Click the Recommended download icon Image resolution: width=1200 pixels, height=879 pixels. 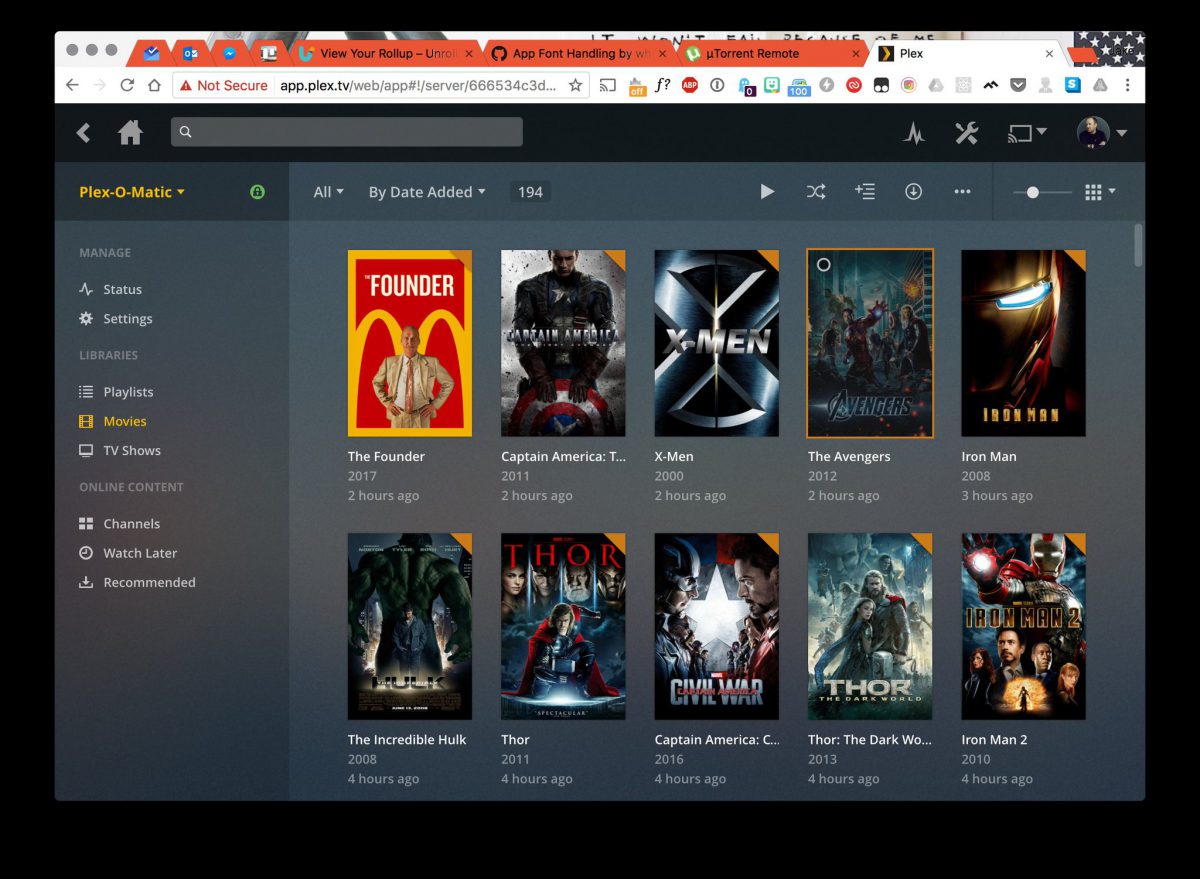point(86,582)
